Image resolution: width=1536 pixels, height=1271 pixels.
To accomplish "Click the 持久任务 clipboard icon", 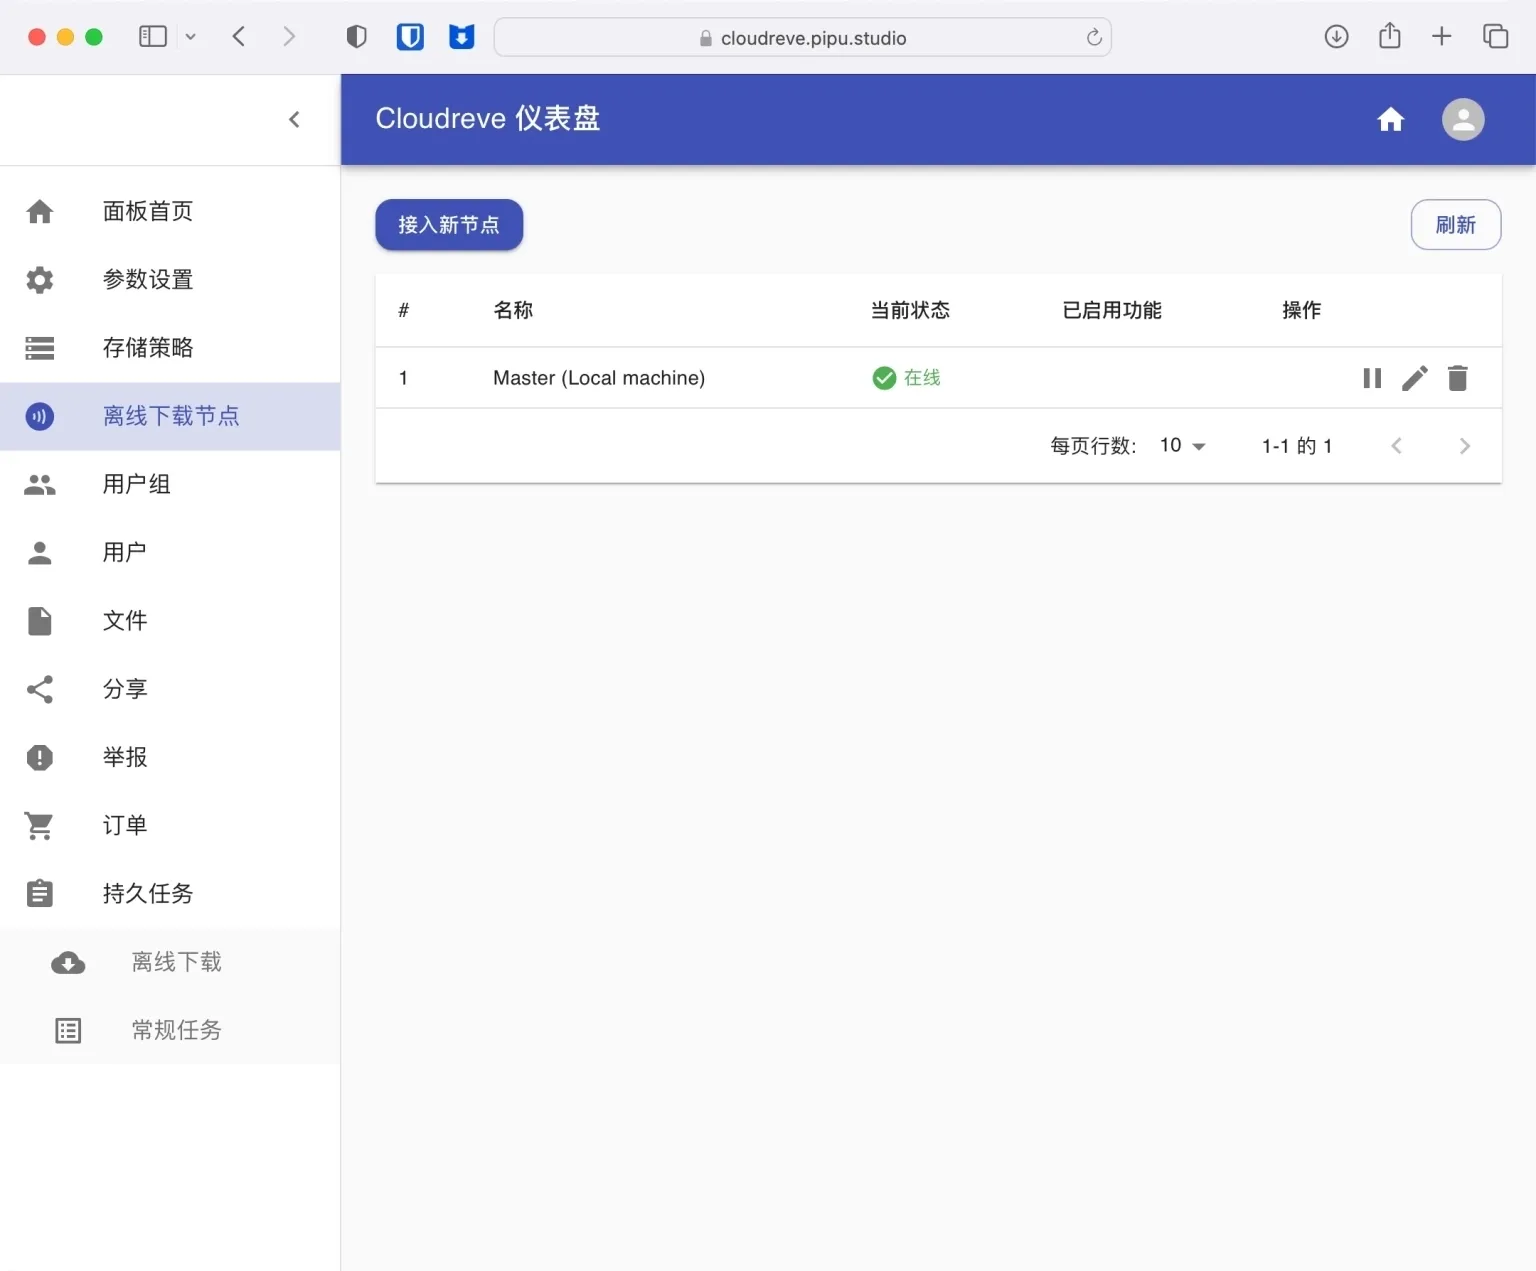I will point(40,893).
